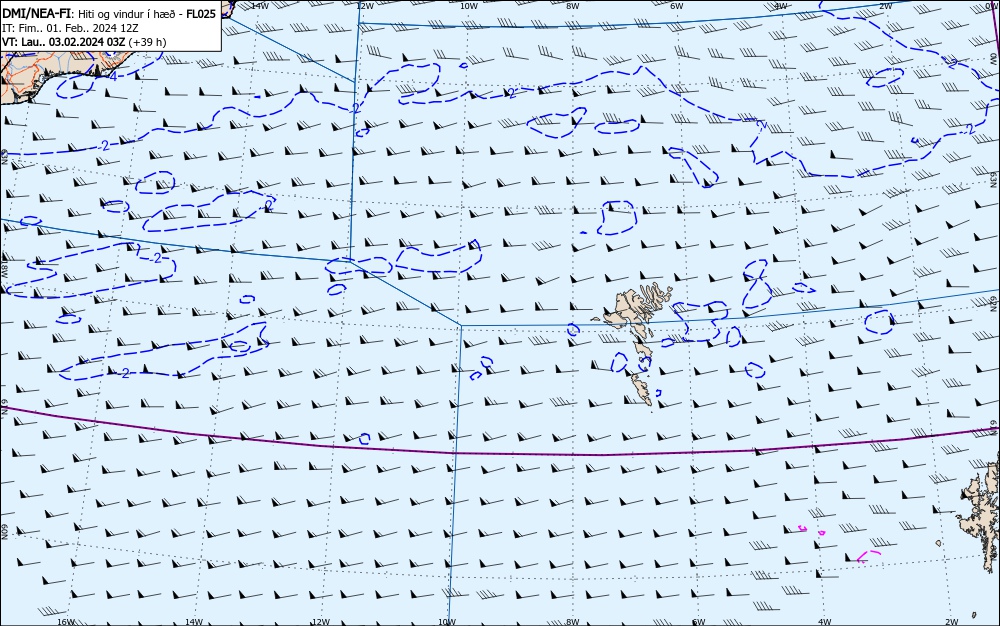Click the '10W' longitude label on bottom edge
This screenshot has height=626, width=1000.
447,622
